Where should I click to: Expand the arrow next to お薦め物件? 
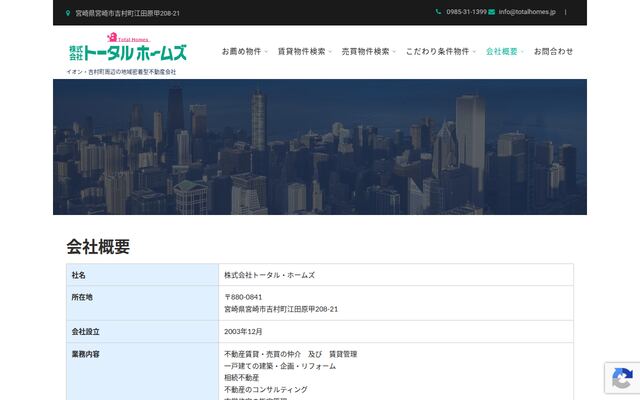click(266, 52)
